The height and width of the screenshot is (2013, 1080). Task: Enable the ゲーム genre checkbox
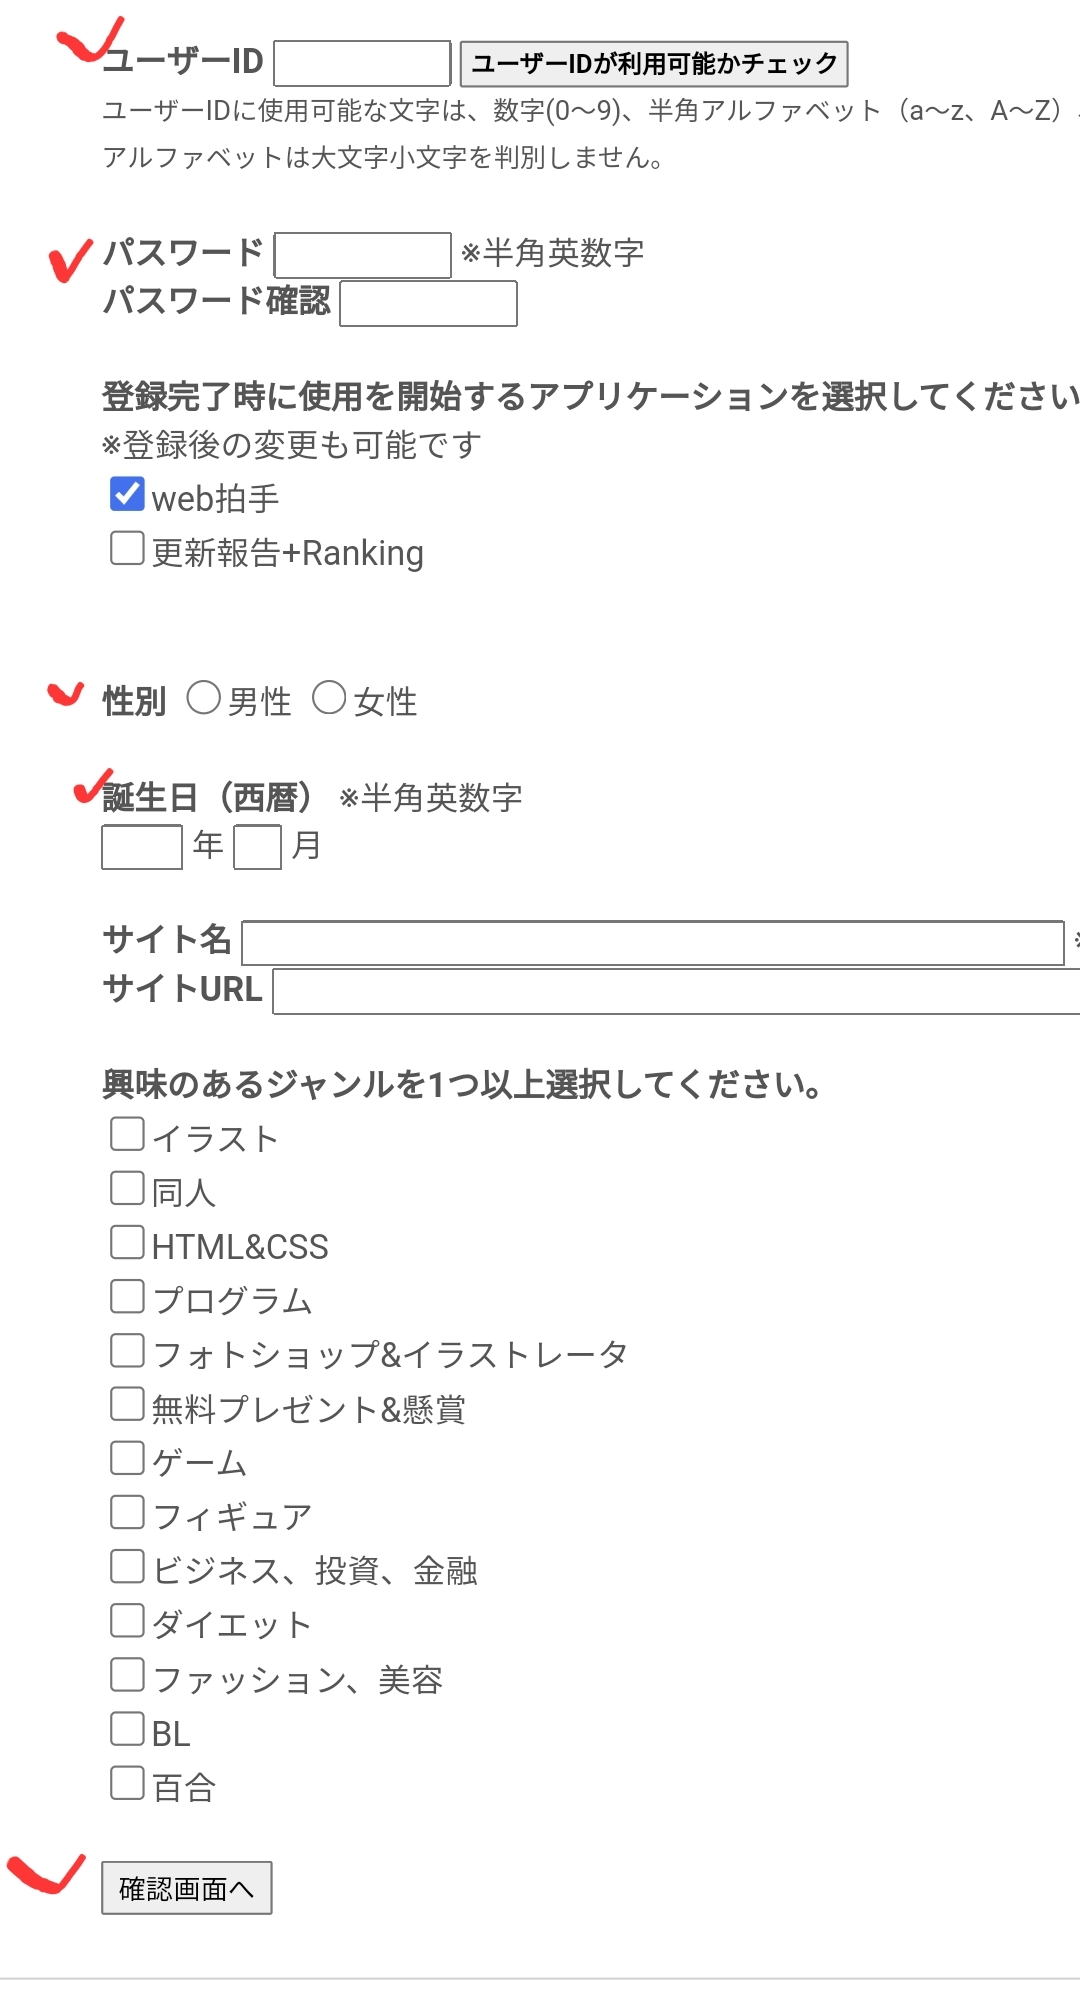[x=127, y=1458]
